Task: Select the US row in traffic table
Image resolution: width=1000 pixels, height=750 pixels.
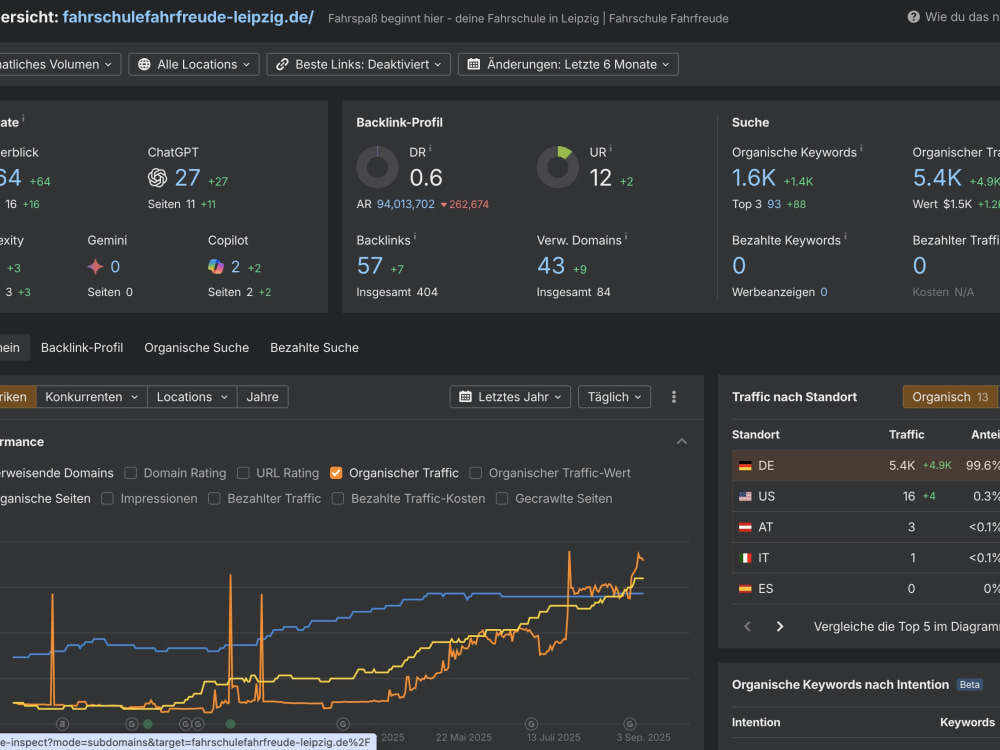Action: point(866,496)
